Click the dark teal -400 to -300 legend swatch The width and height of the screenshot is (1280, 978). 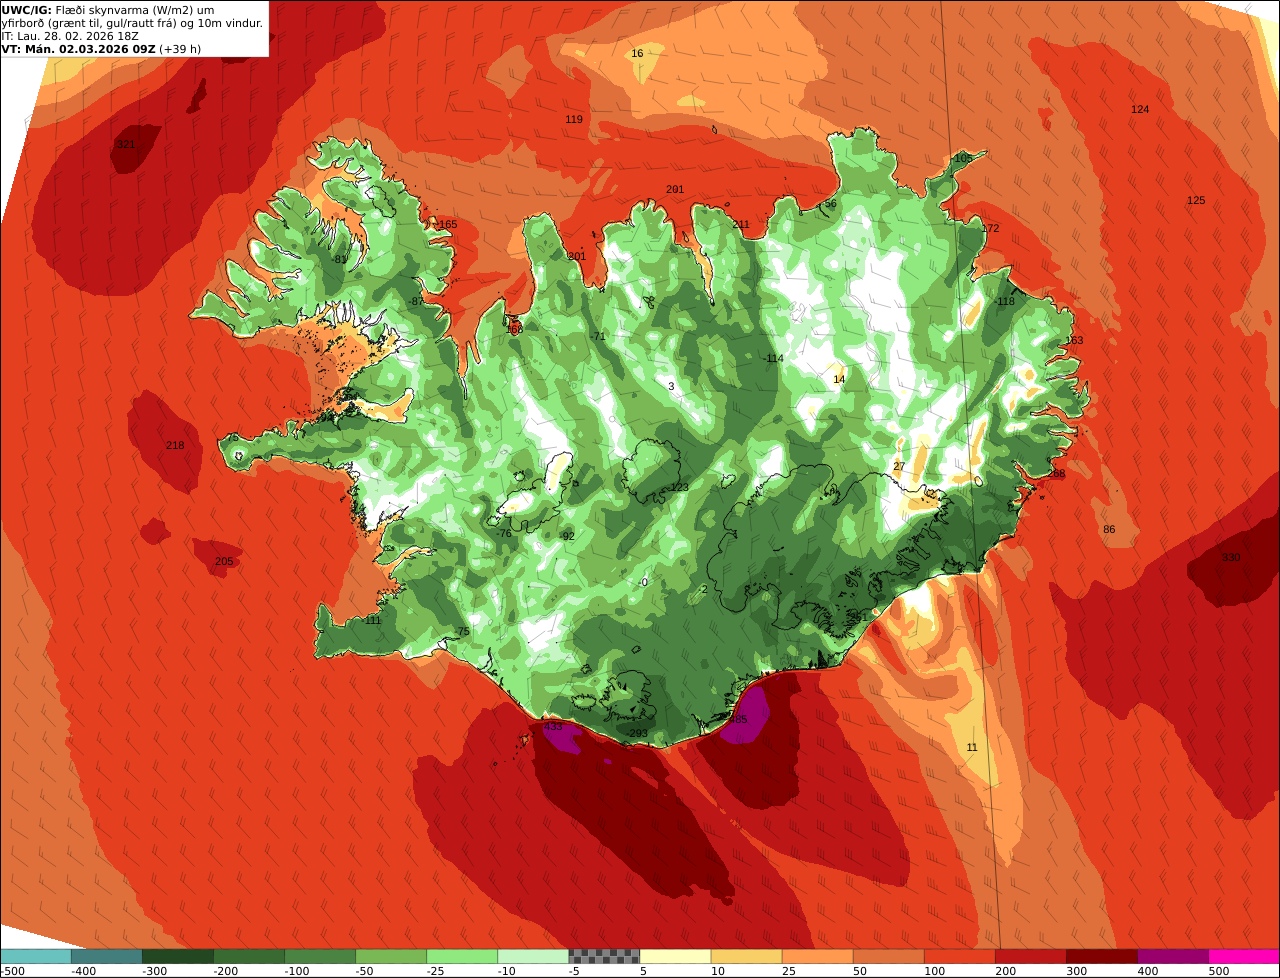click(x=107, y=956)
